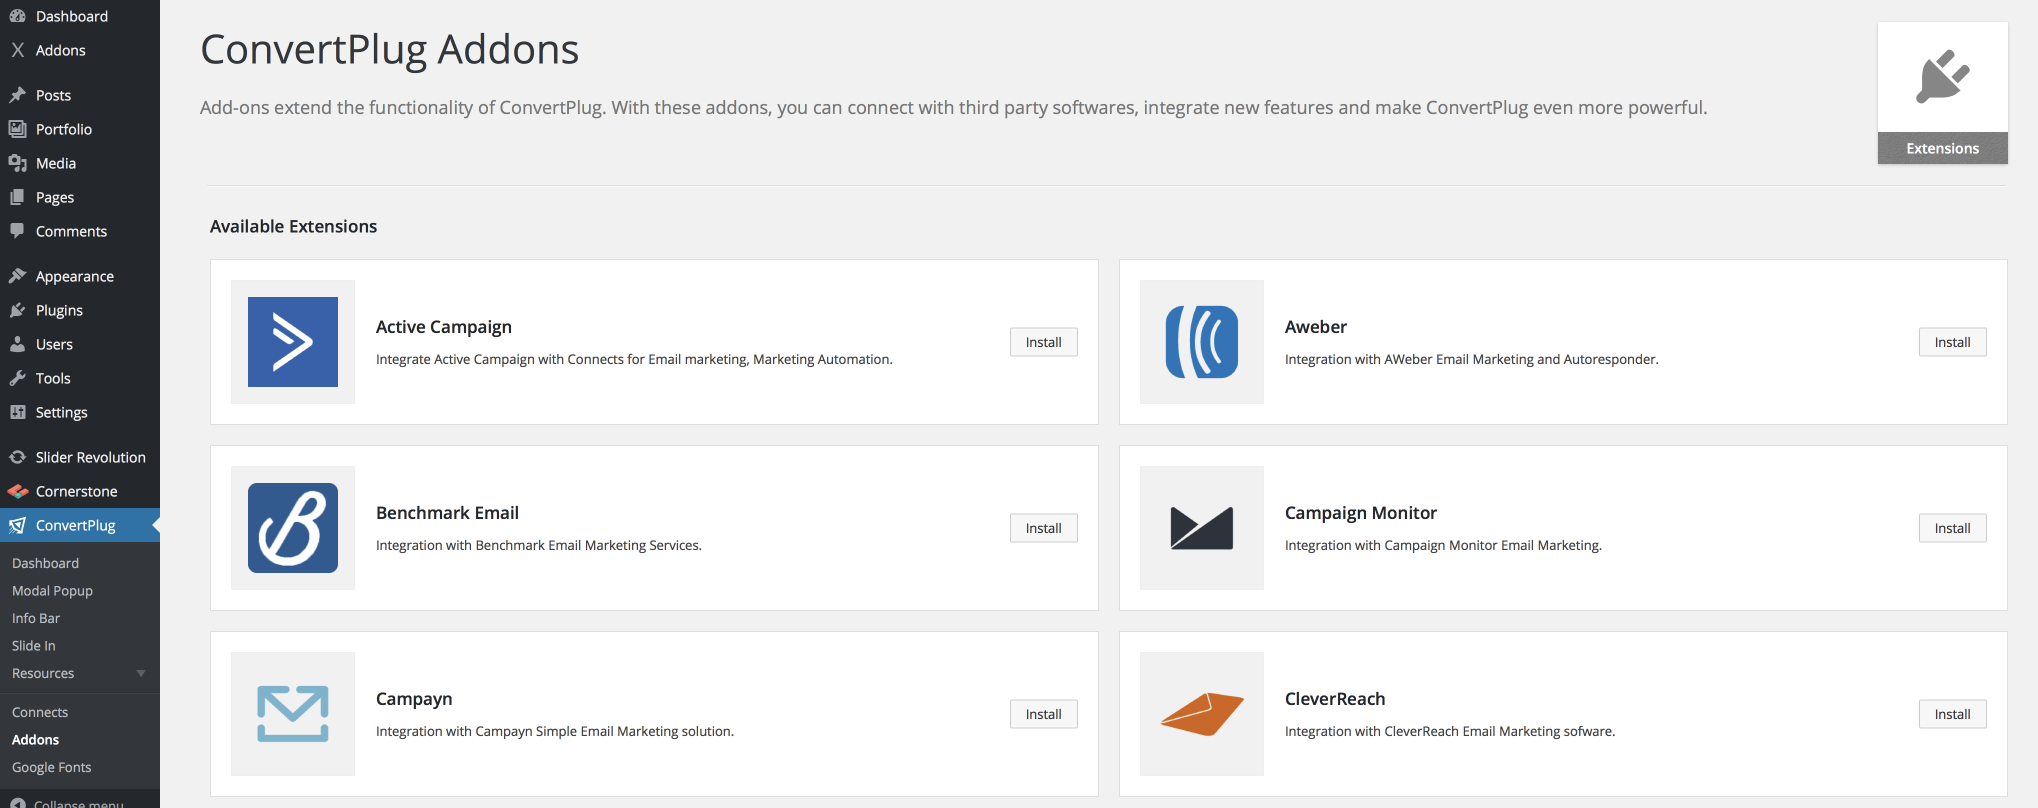This screenshot has height=808, width=2038.
Task: Click the CleverReach title text
Action: pos(1335,699)
